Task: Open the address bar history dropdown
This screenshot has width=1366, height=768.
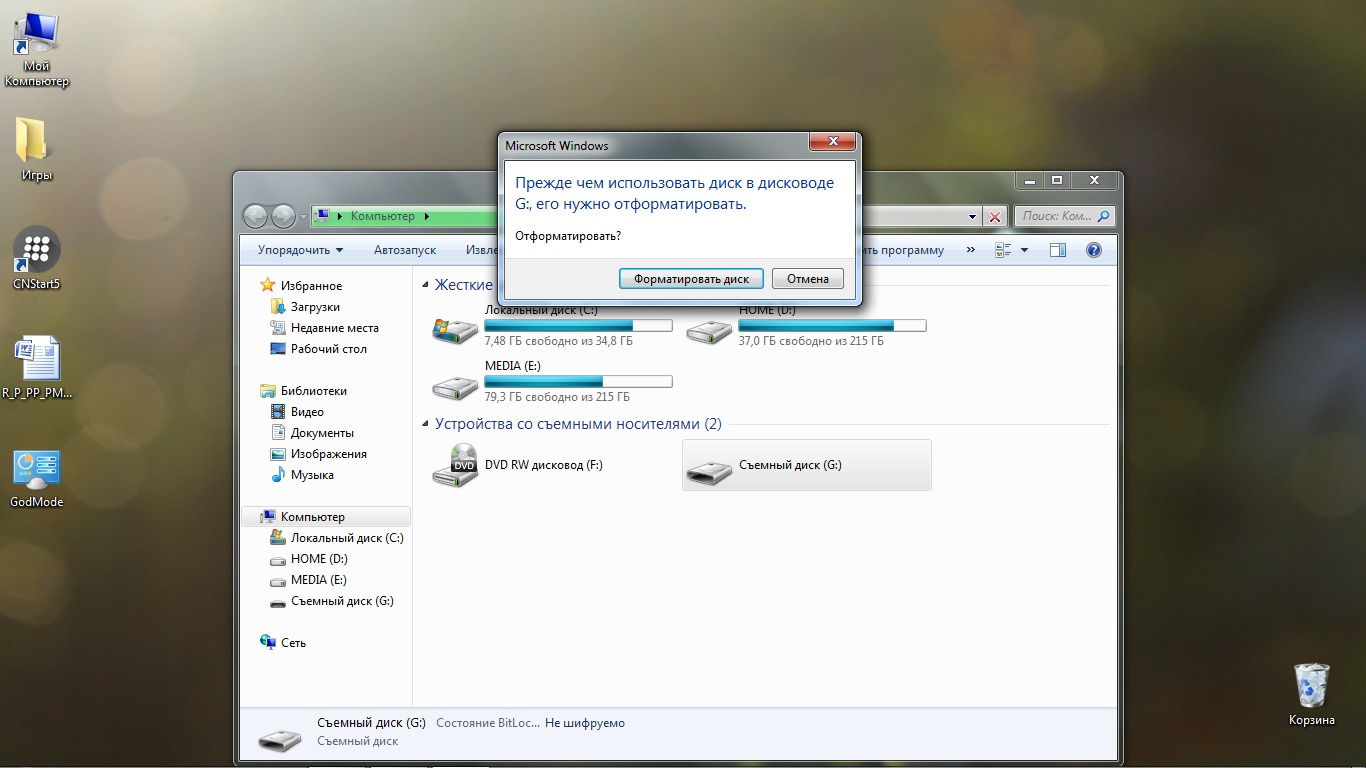Action: tap(973, 217)
